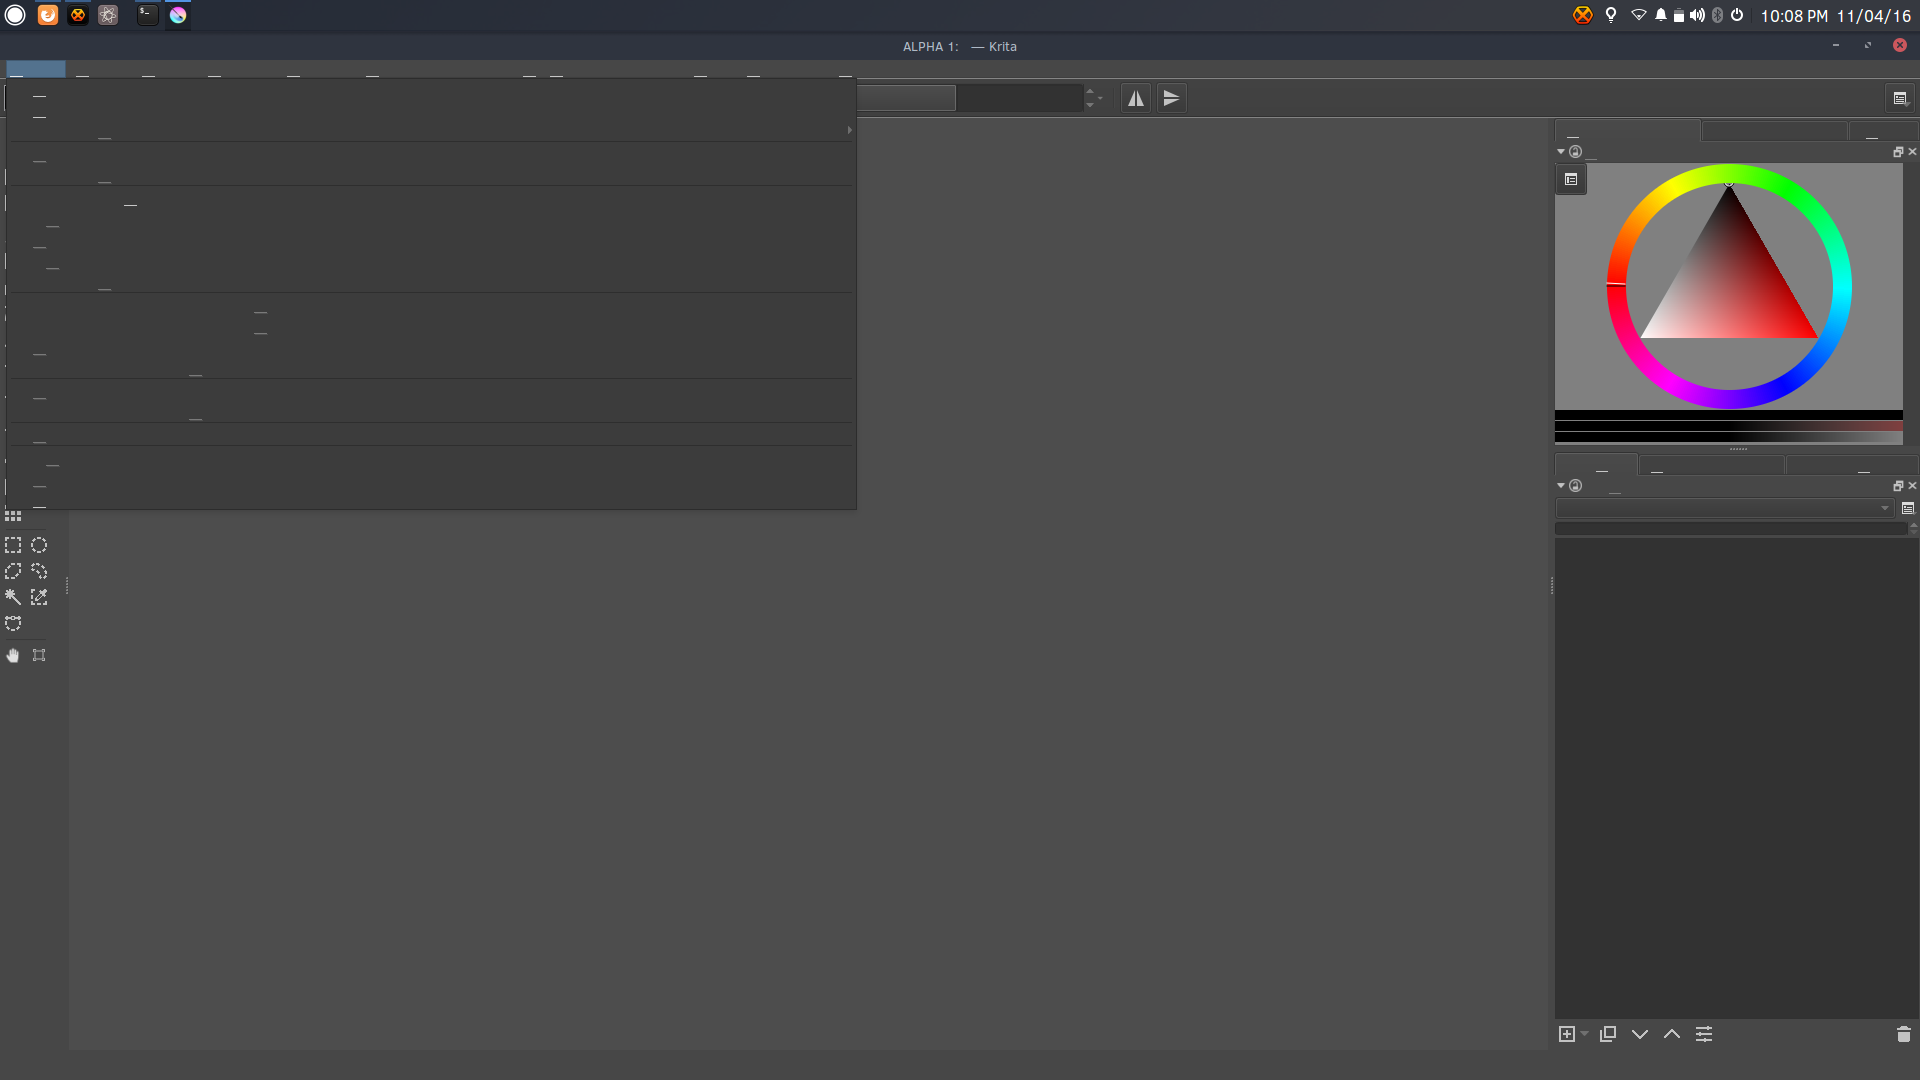Open the color selector settings icon
Image resolution: width=1920 pixels, height=1080 pixels.
[x=1571, y=179]
